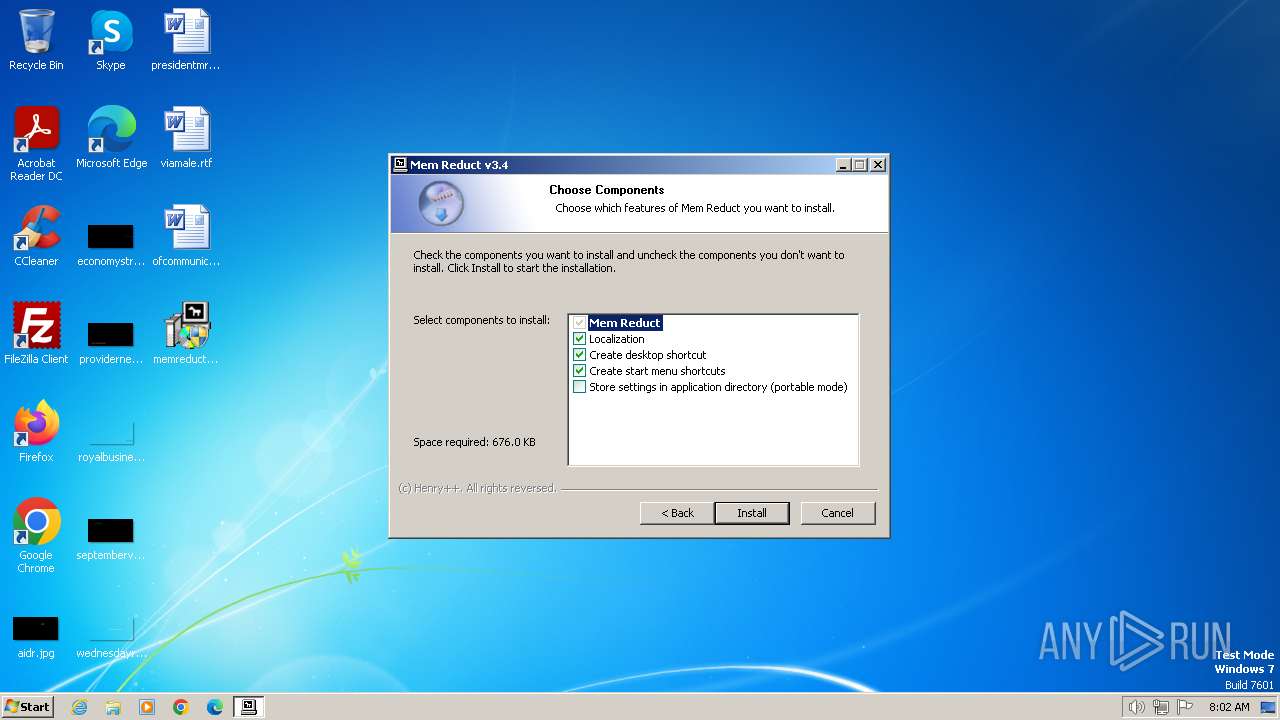Toggle the Mem Reduct component checkbox
This screenshot has width=1280, height=720.
579,323
